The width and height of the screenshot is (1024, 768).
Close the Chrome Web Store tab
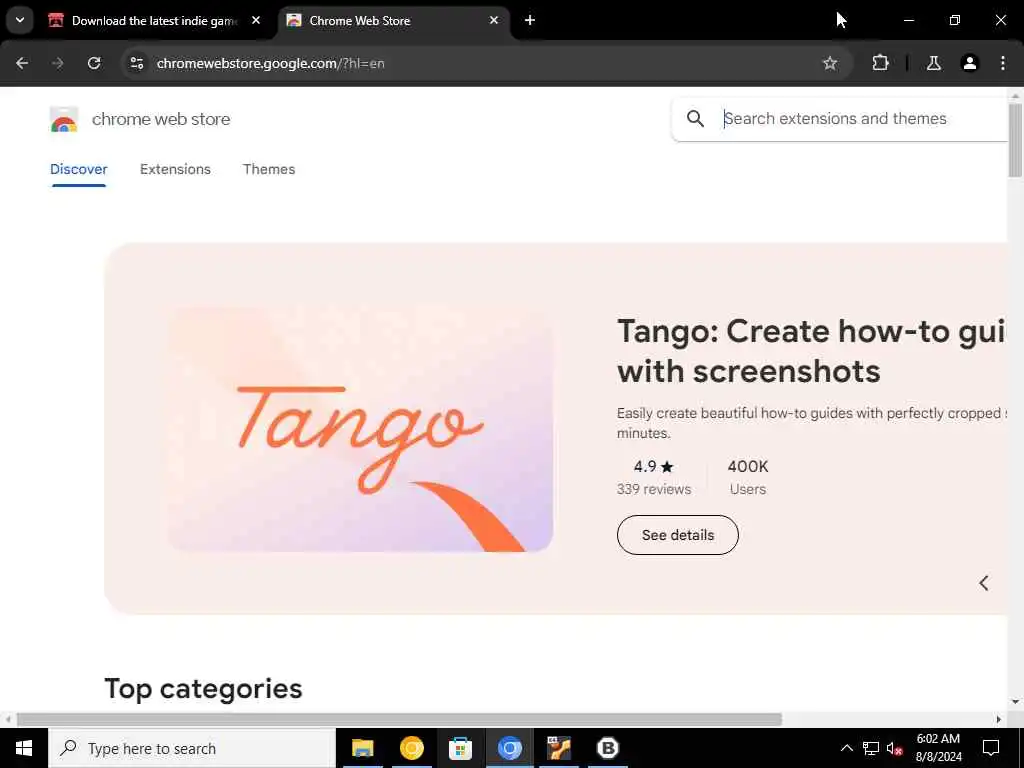(494, 20)
